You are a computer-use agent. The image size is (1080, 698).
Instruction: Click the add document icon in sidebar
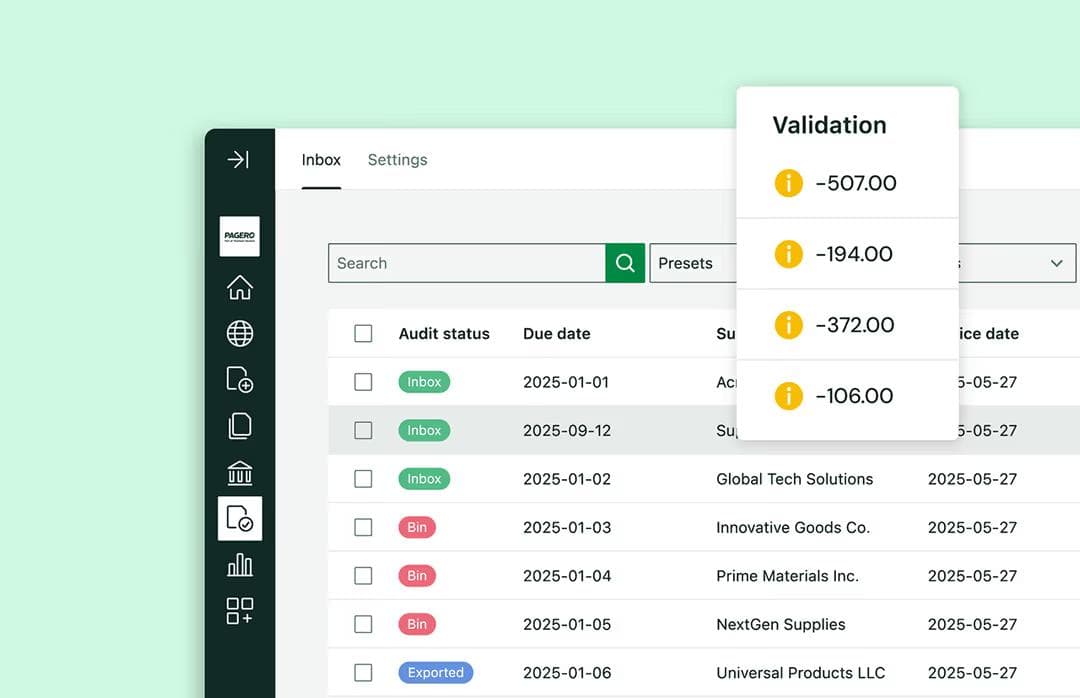point(240,380)
